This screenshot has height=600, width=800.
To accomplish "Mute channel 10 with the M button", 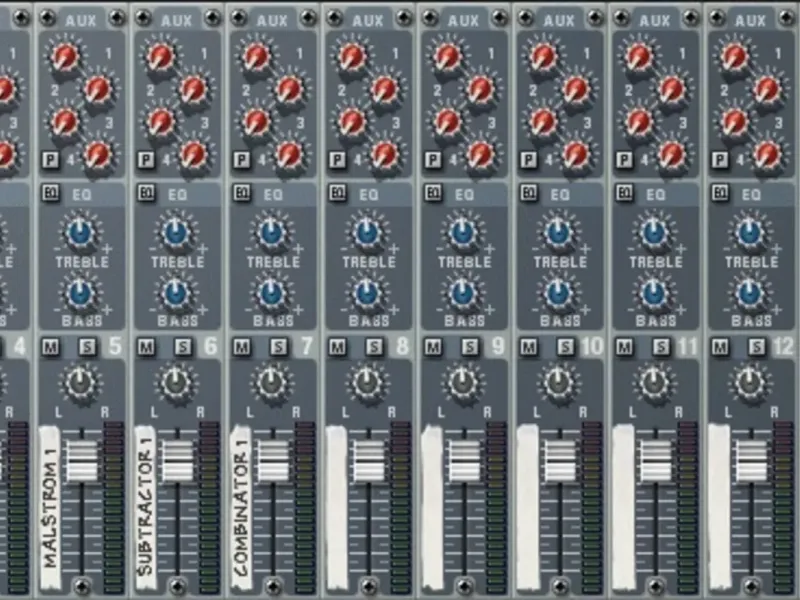I will point(529,347).
